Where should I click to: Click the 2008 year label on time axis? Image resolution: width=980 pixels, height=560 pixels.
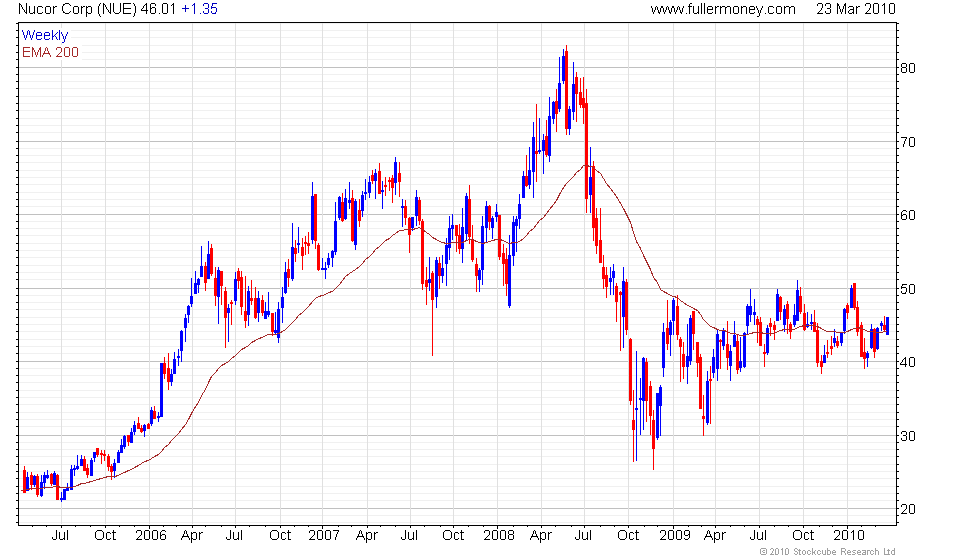coord(499,536)
